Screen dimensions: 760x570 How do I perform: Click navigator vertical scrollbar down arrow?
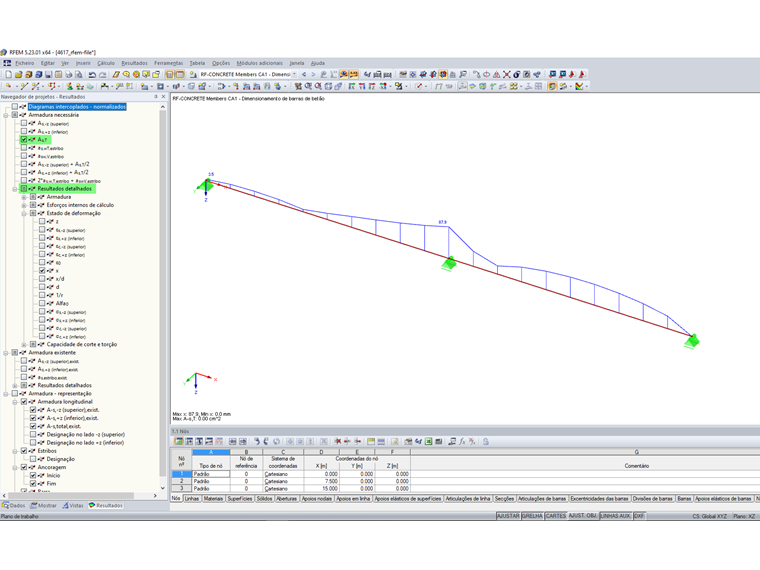(x=163, y=488)
